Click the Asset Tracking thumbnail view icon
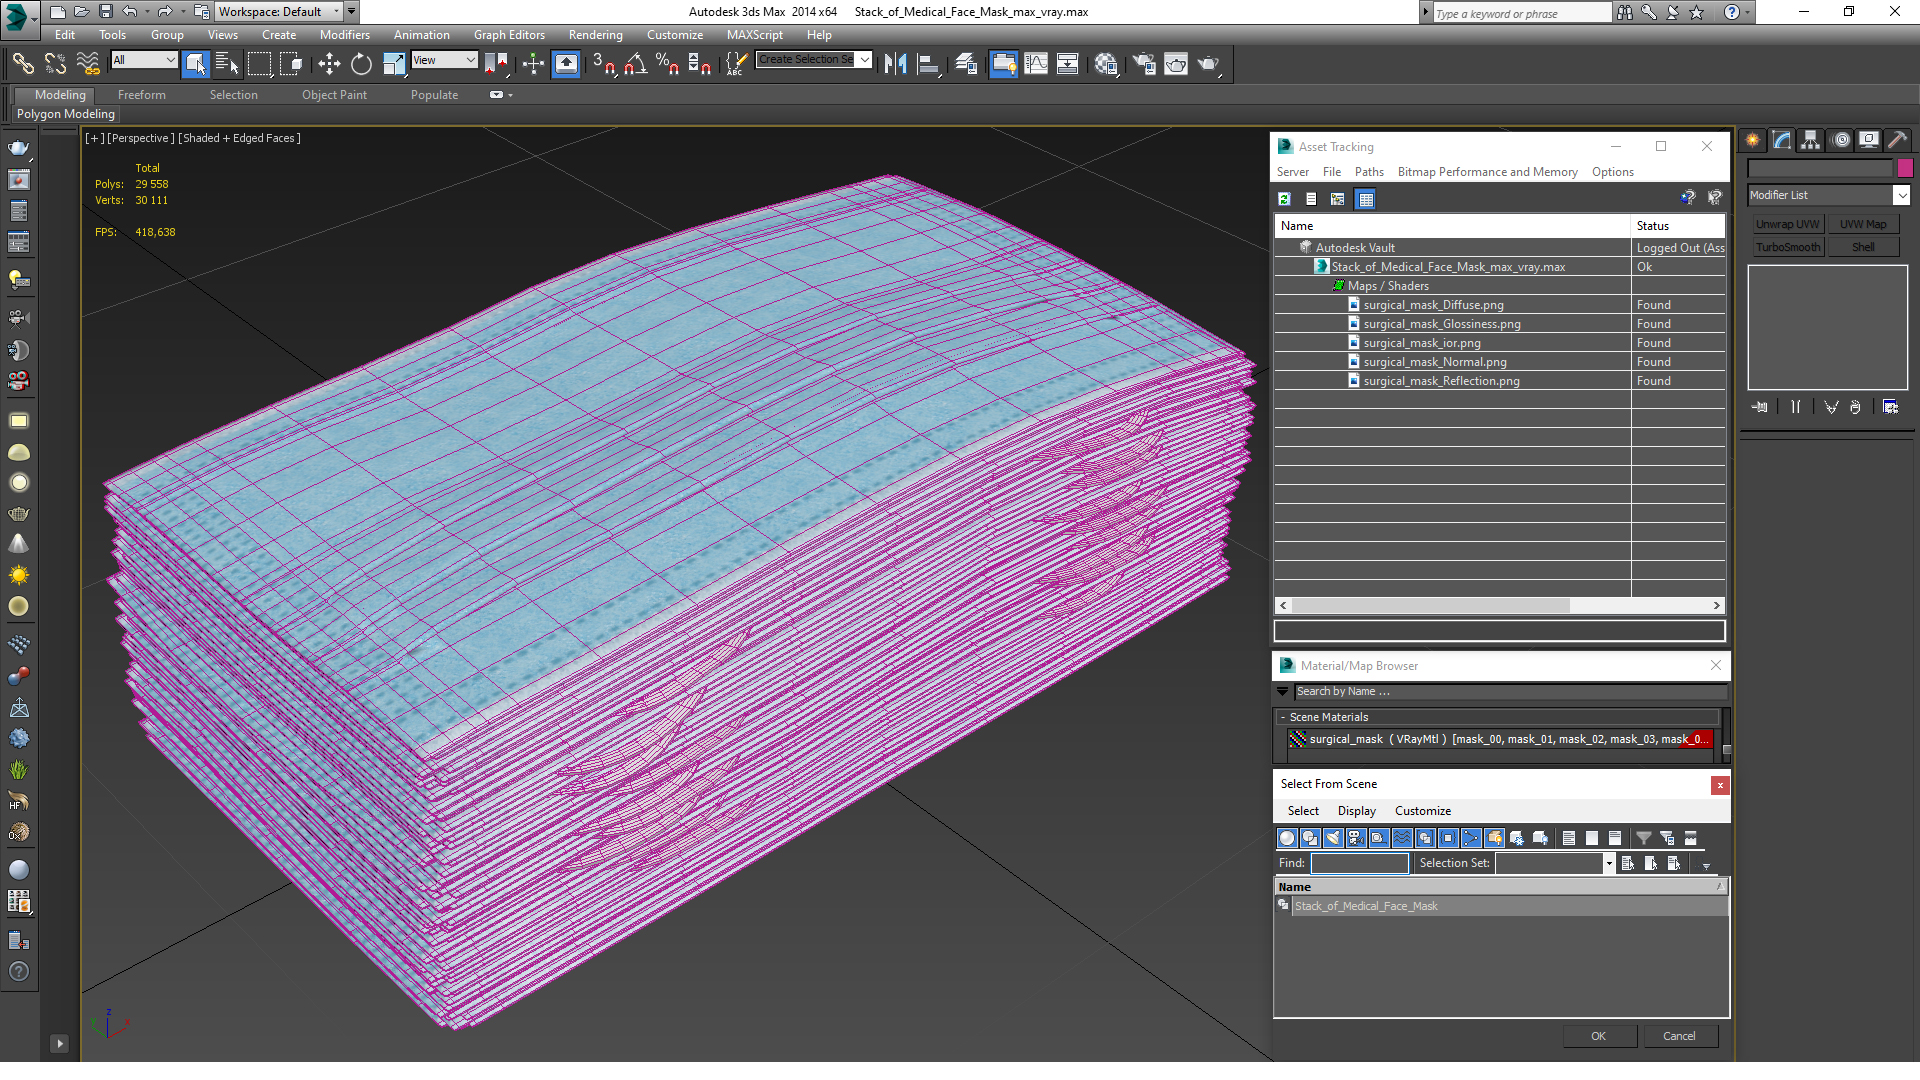The height and width of the screenshot is (1080, 1920). [x=1366, y=198]
